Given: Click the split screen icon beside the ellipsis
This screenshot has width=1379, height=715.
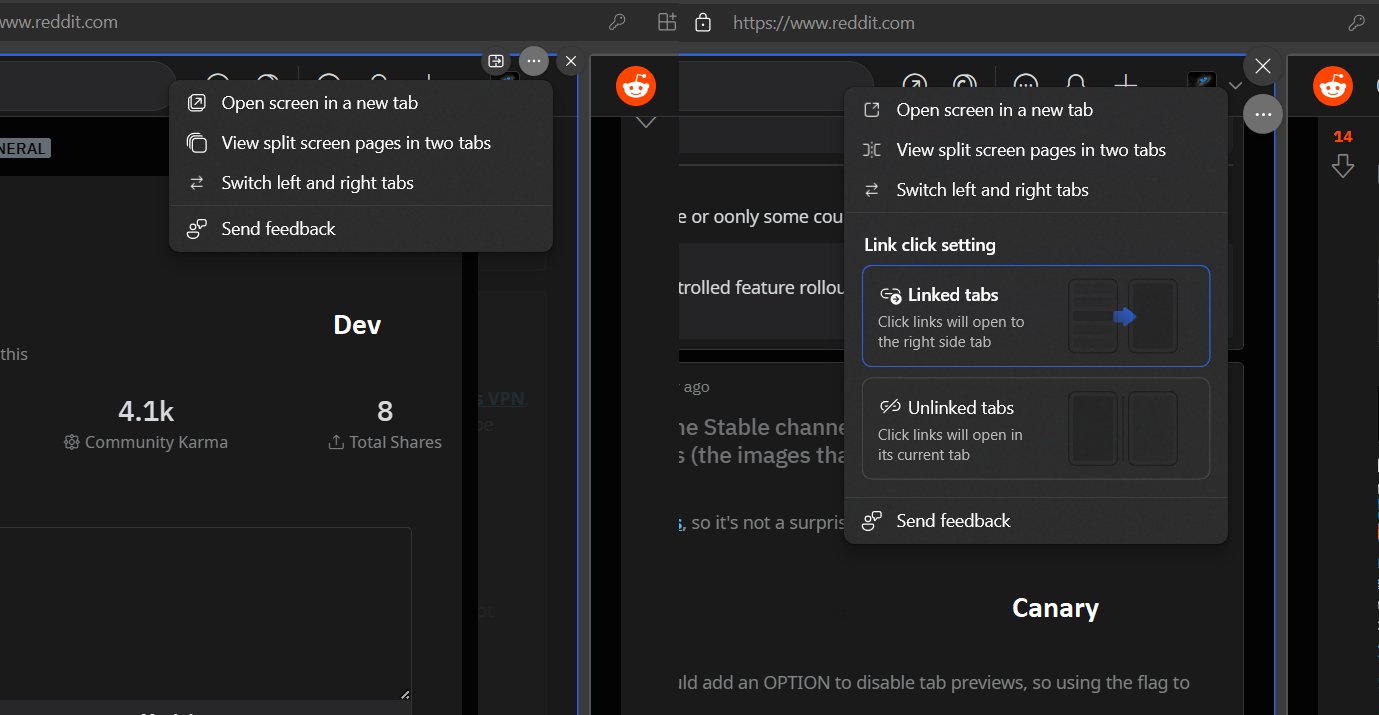Looking at the screenshot, I should [495, 61].
